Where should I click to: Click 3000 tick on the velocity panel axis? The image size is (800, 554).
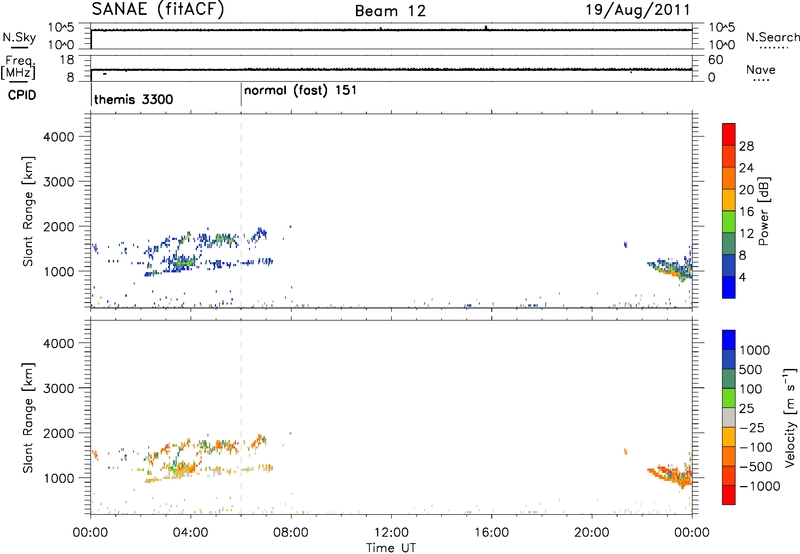(x=59, y=388)
